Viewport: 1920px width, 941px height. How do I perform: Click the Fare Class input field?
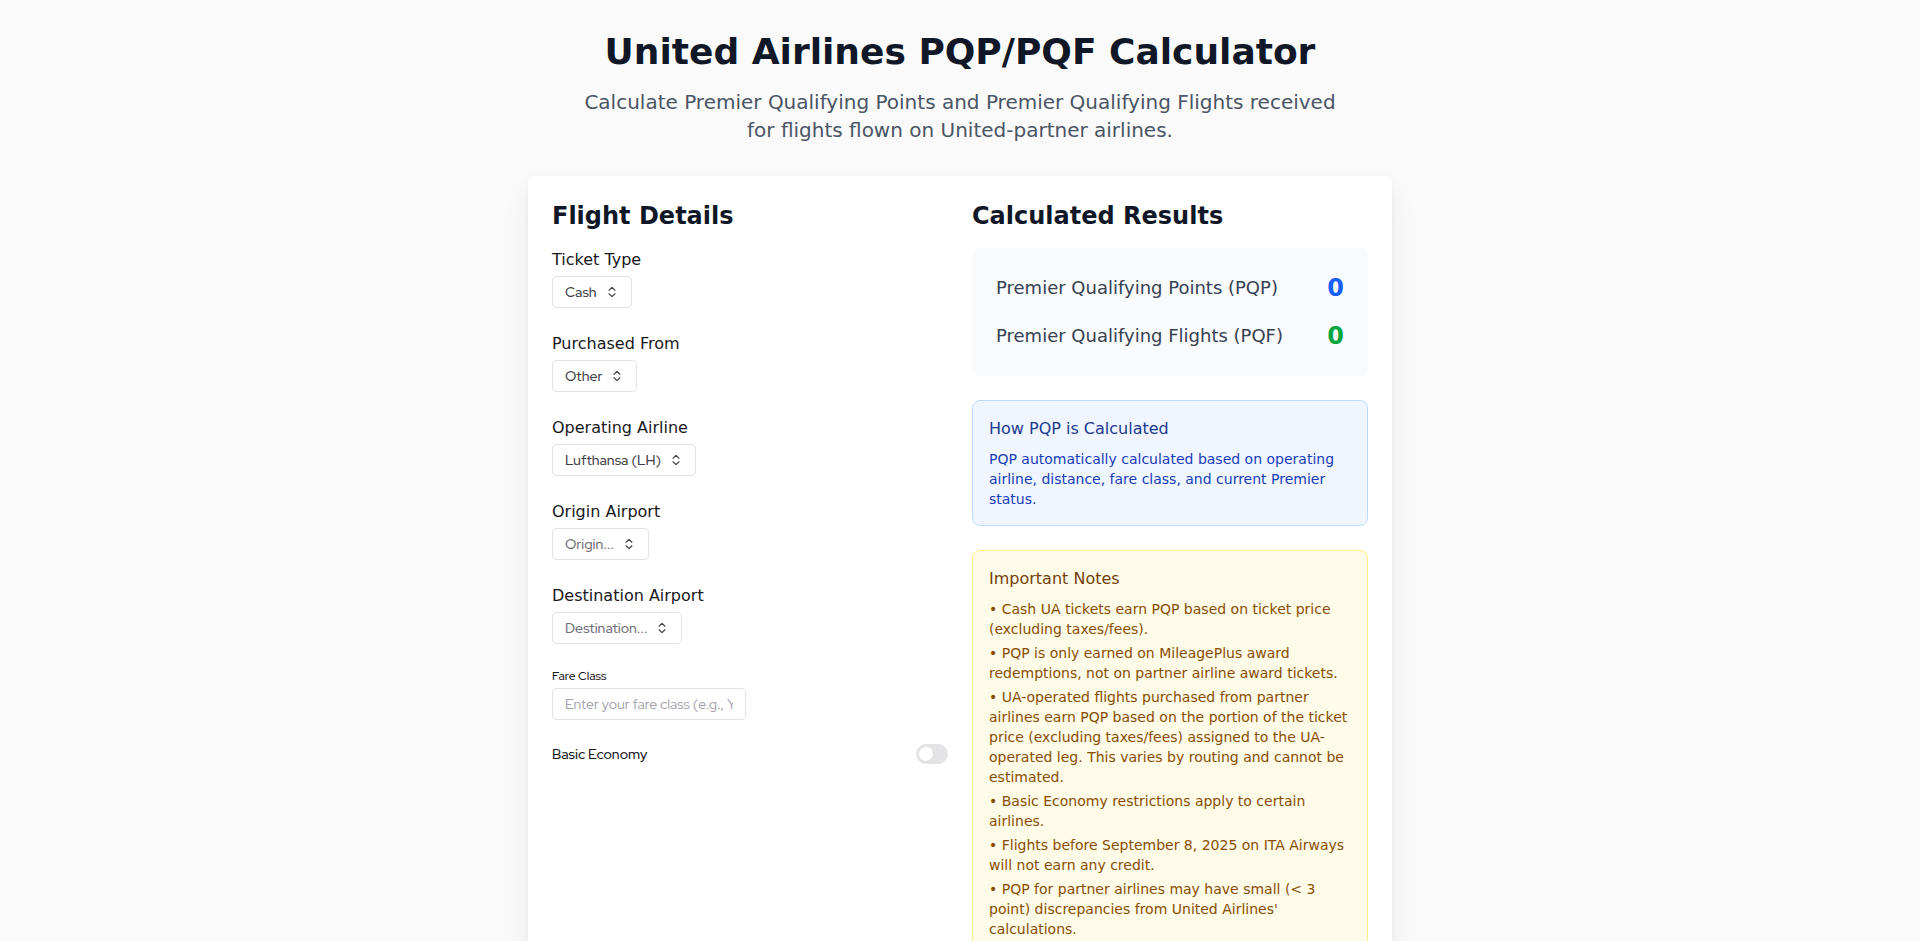click(648, 704)
